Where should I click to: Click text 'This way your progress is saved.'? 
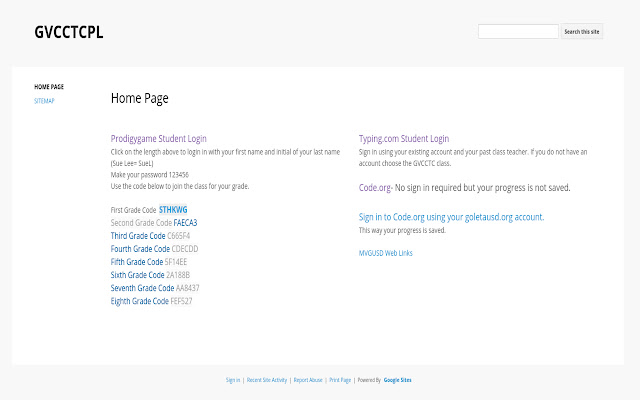click(x=402, y=230)
